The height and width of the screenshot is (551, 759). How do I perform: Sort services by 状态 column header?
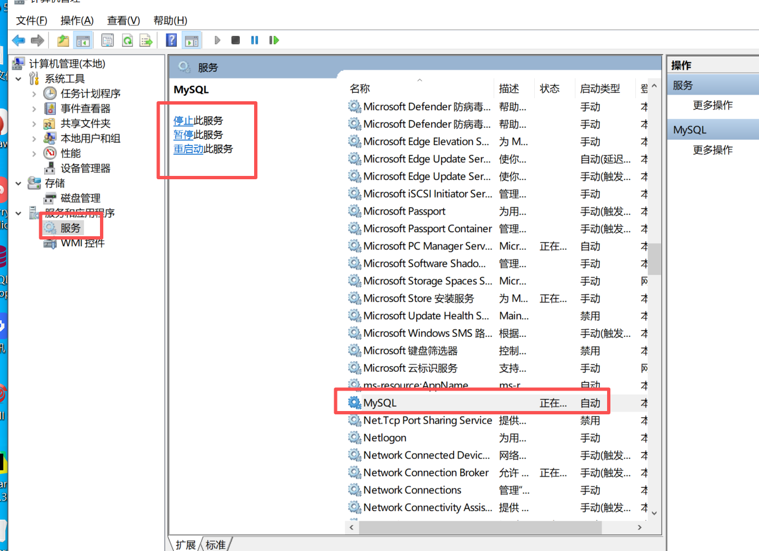click(549, 88)
